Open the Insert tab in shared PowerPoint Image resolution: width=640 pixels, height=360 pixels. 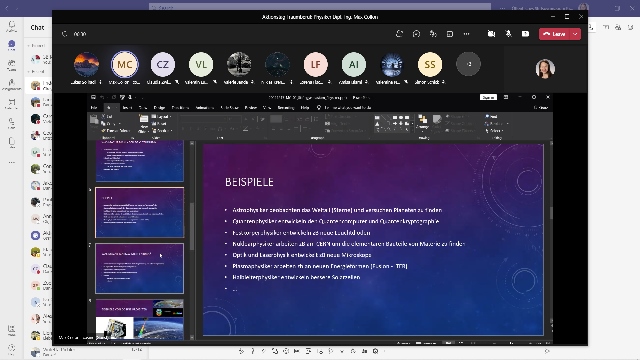(127, 108)
